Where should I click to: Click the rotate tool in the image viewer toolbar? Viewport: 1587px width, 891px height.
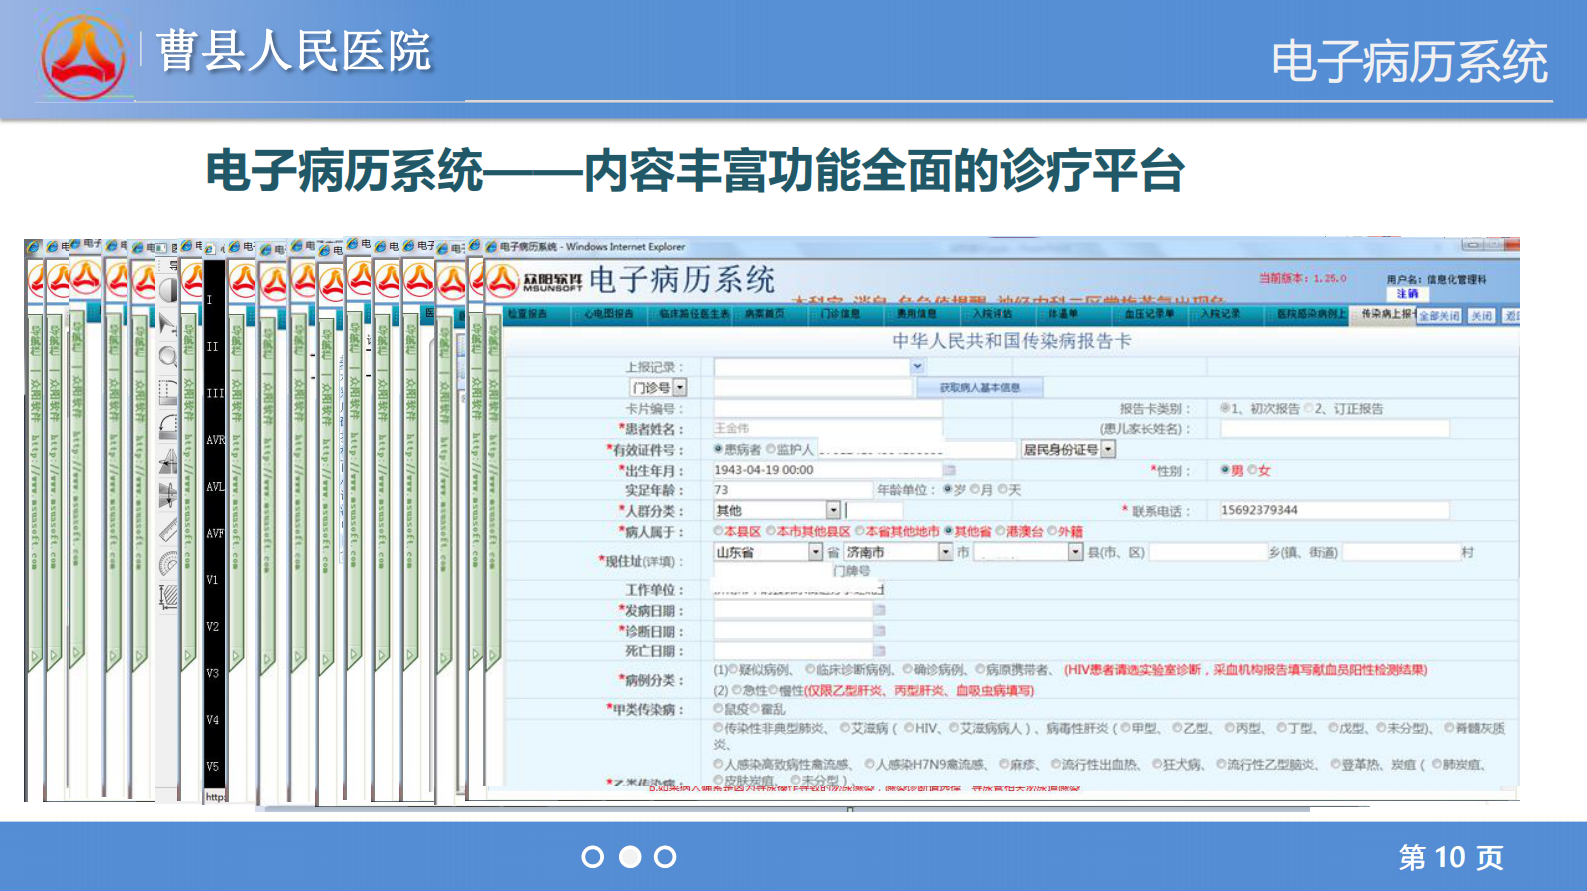coord(168,426)
